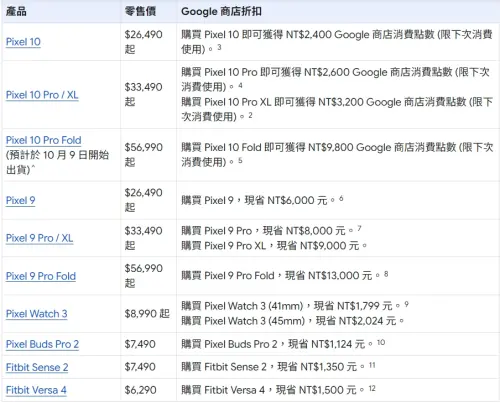Viewport: 500px width, 403px height.
Task: Open the Fitbit Sense 2 link
Action: click(x=37, y=367)
